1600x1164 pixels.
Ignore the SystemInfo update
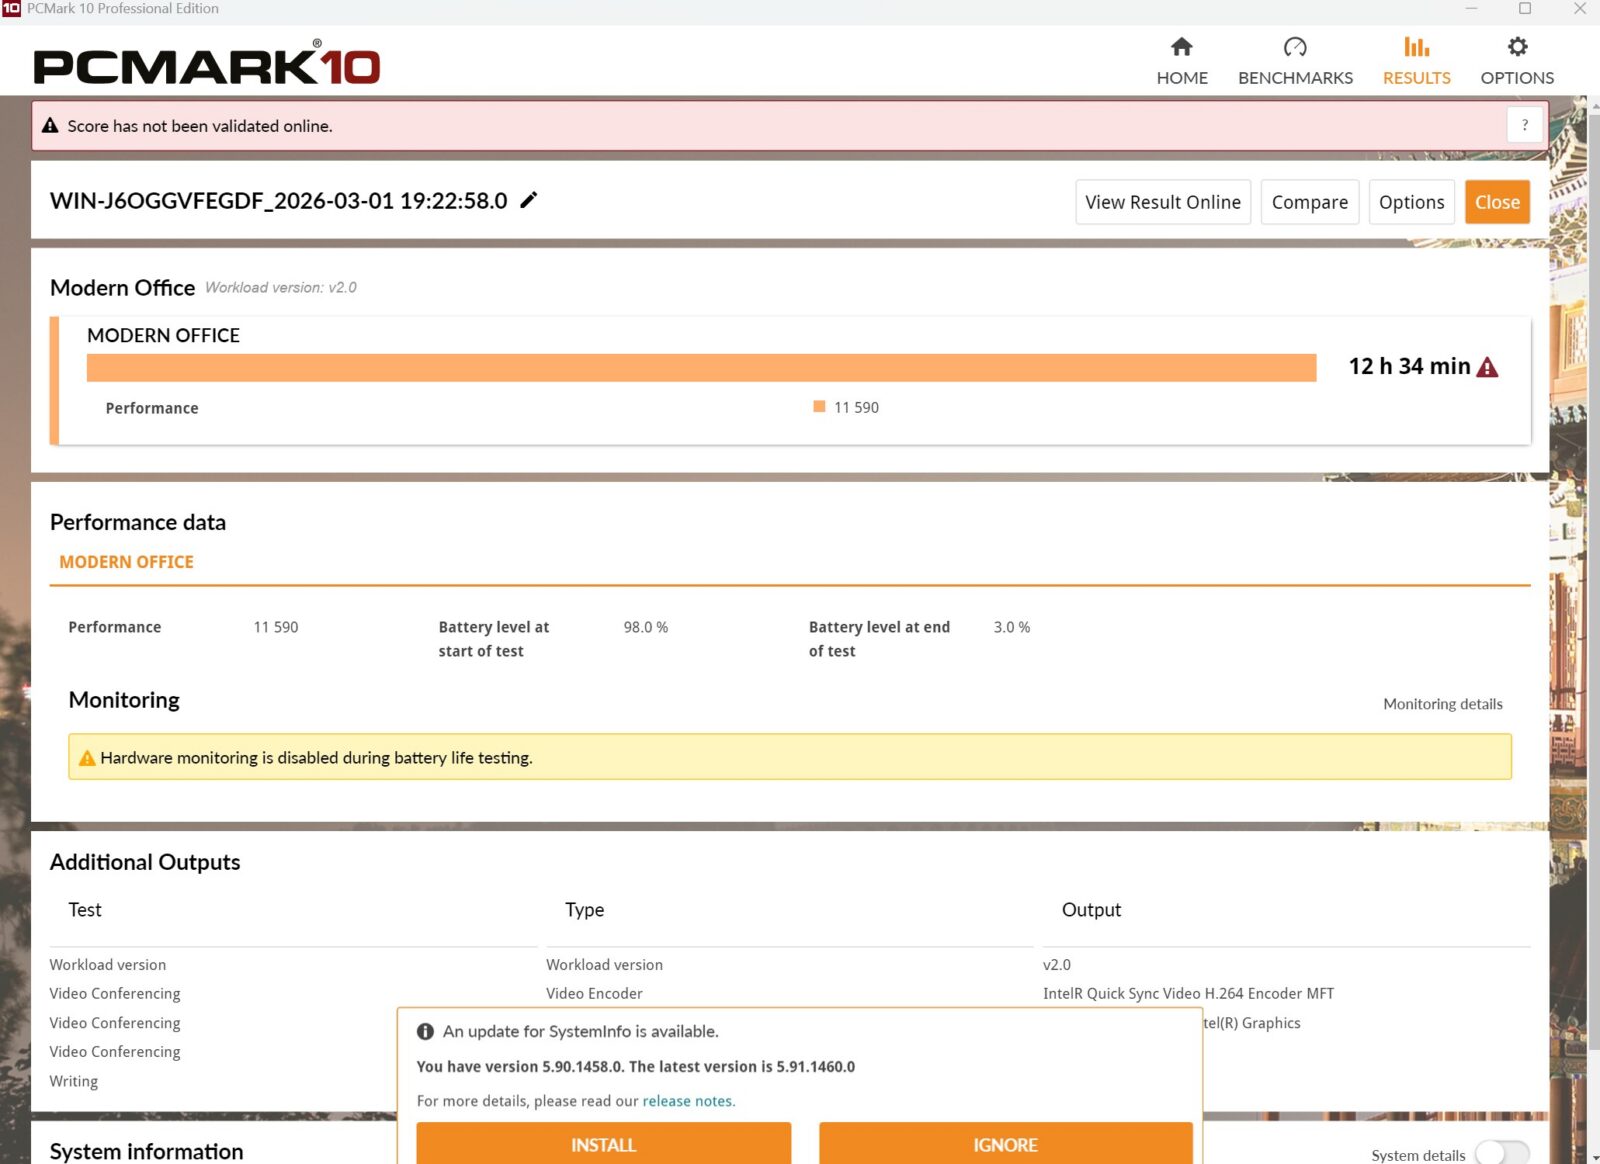click(1005, 1144)
